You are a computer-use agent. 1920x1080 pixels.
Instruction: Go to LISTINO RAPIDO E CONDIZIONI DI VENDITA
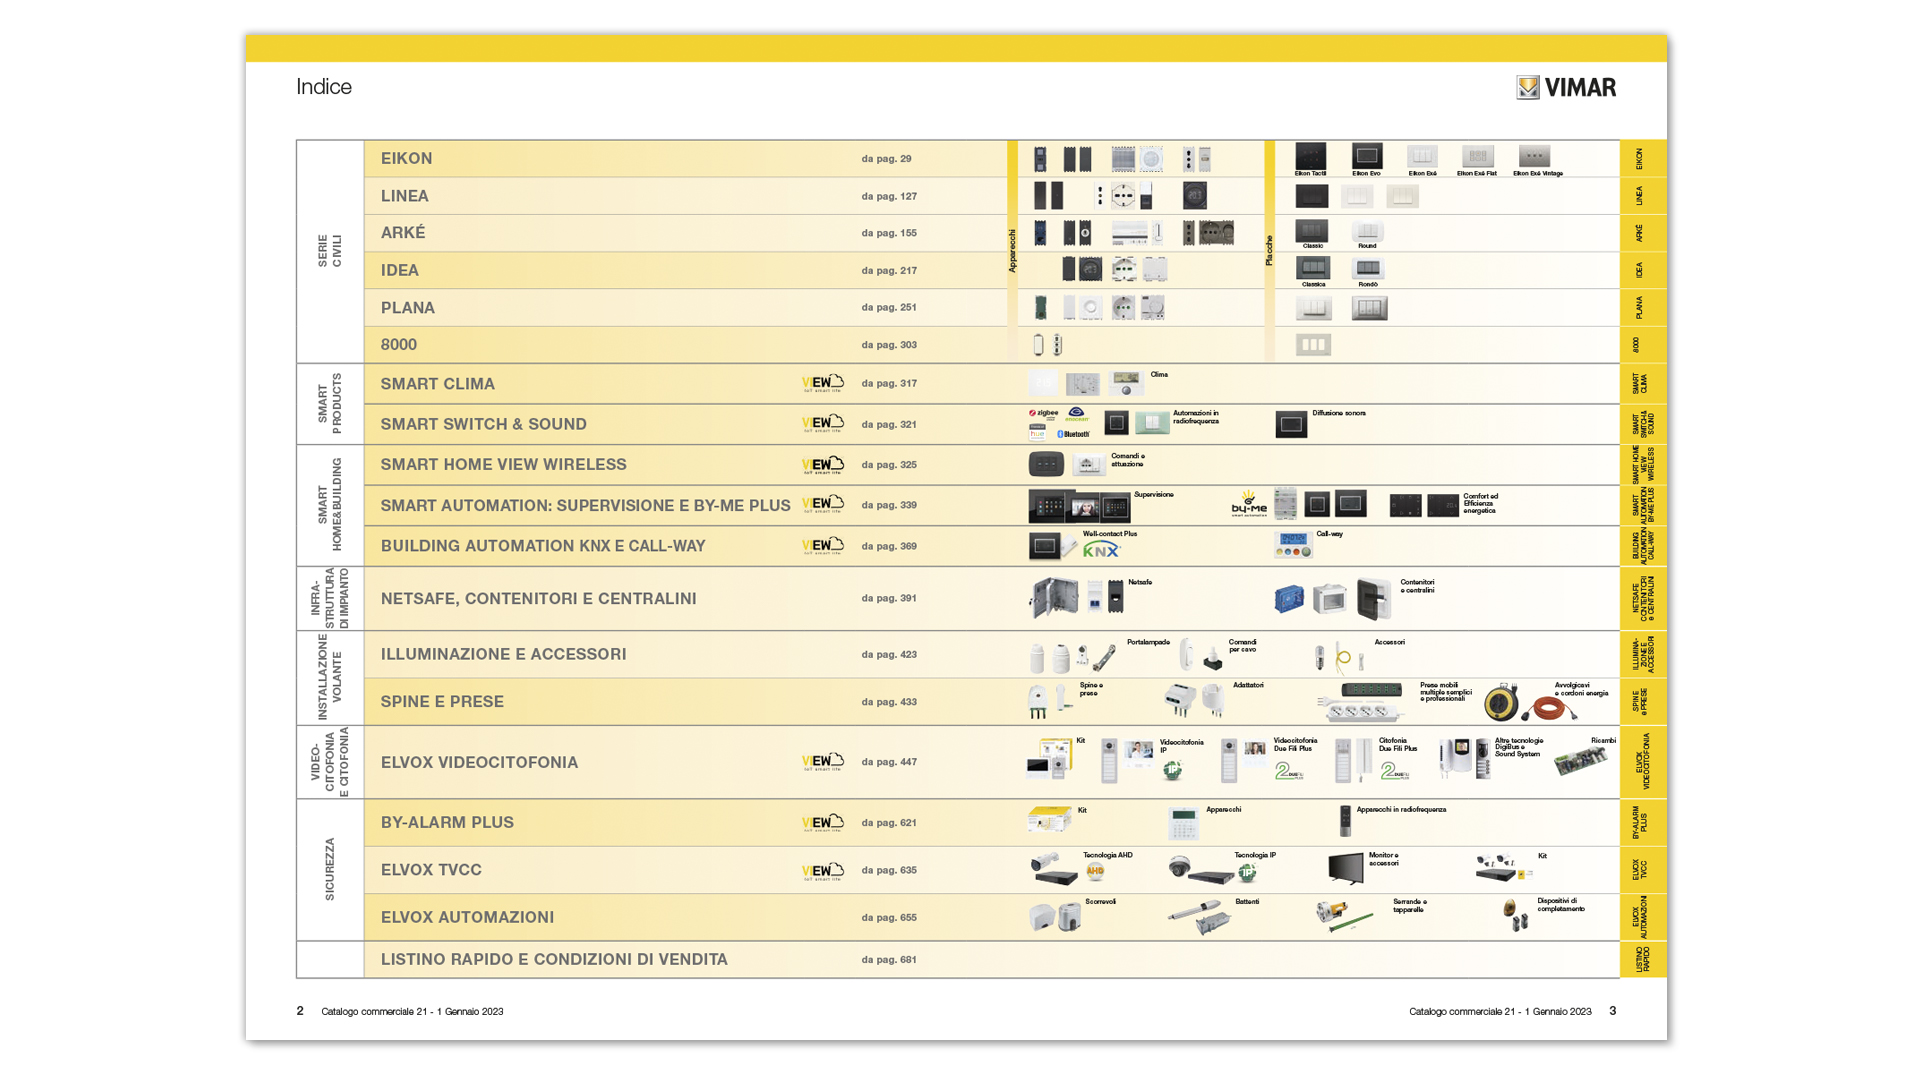[555, 959]
